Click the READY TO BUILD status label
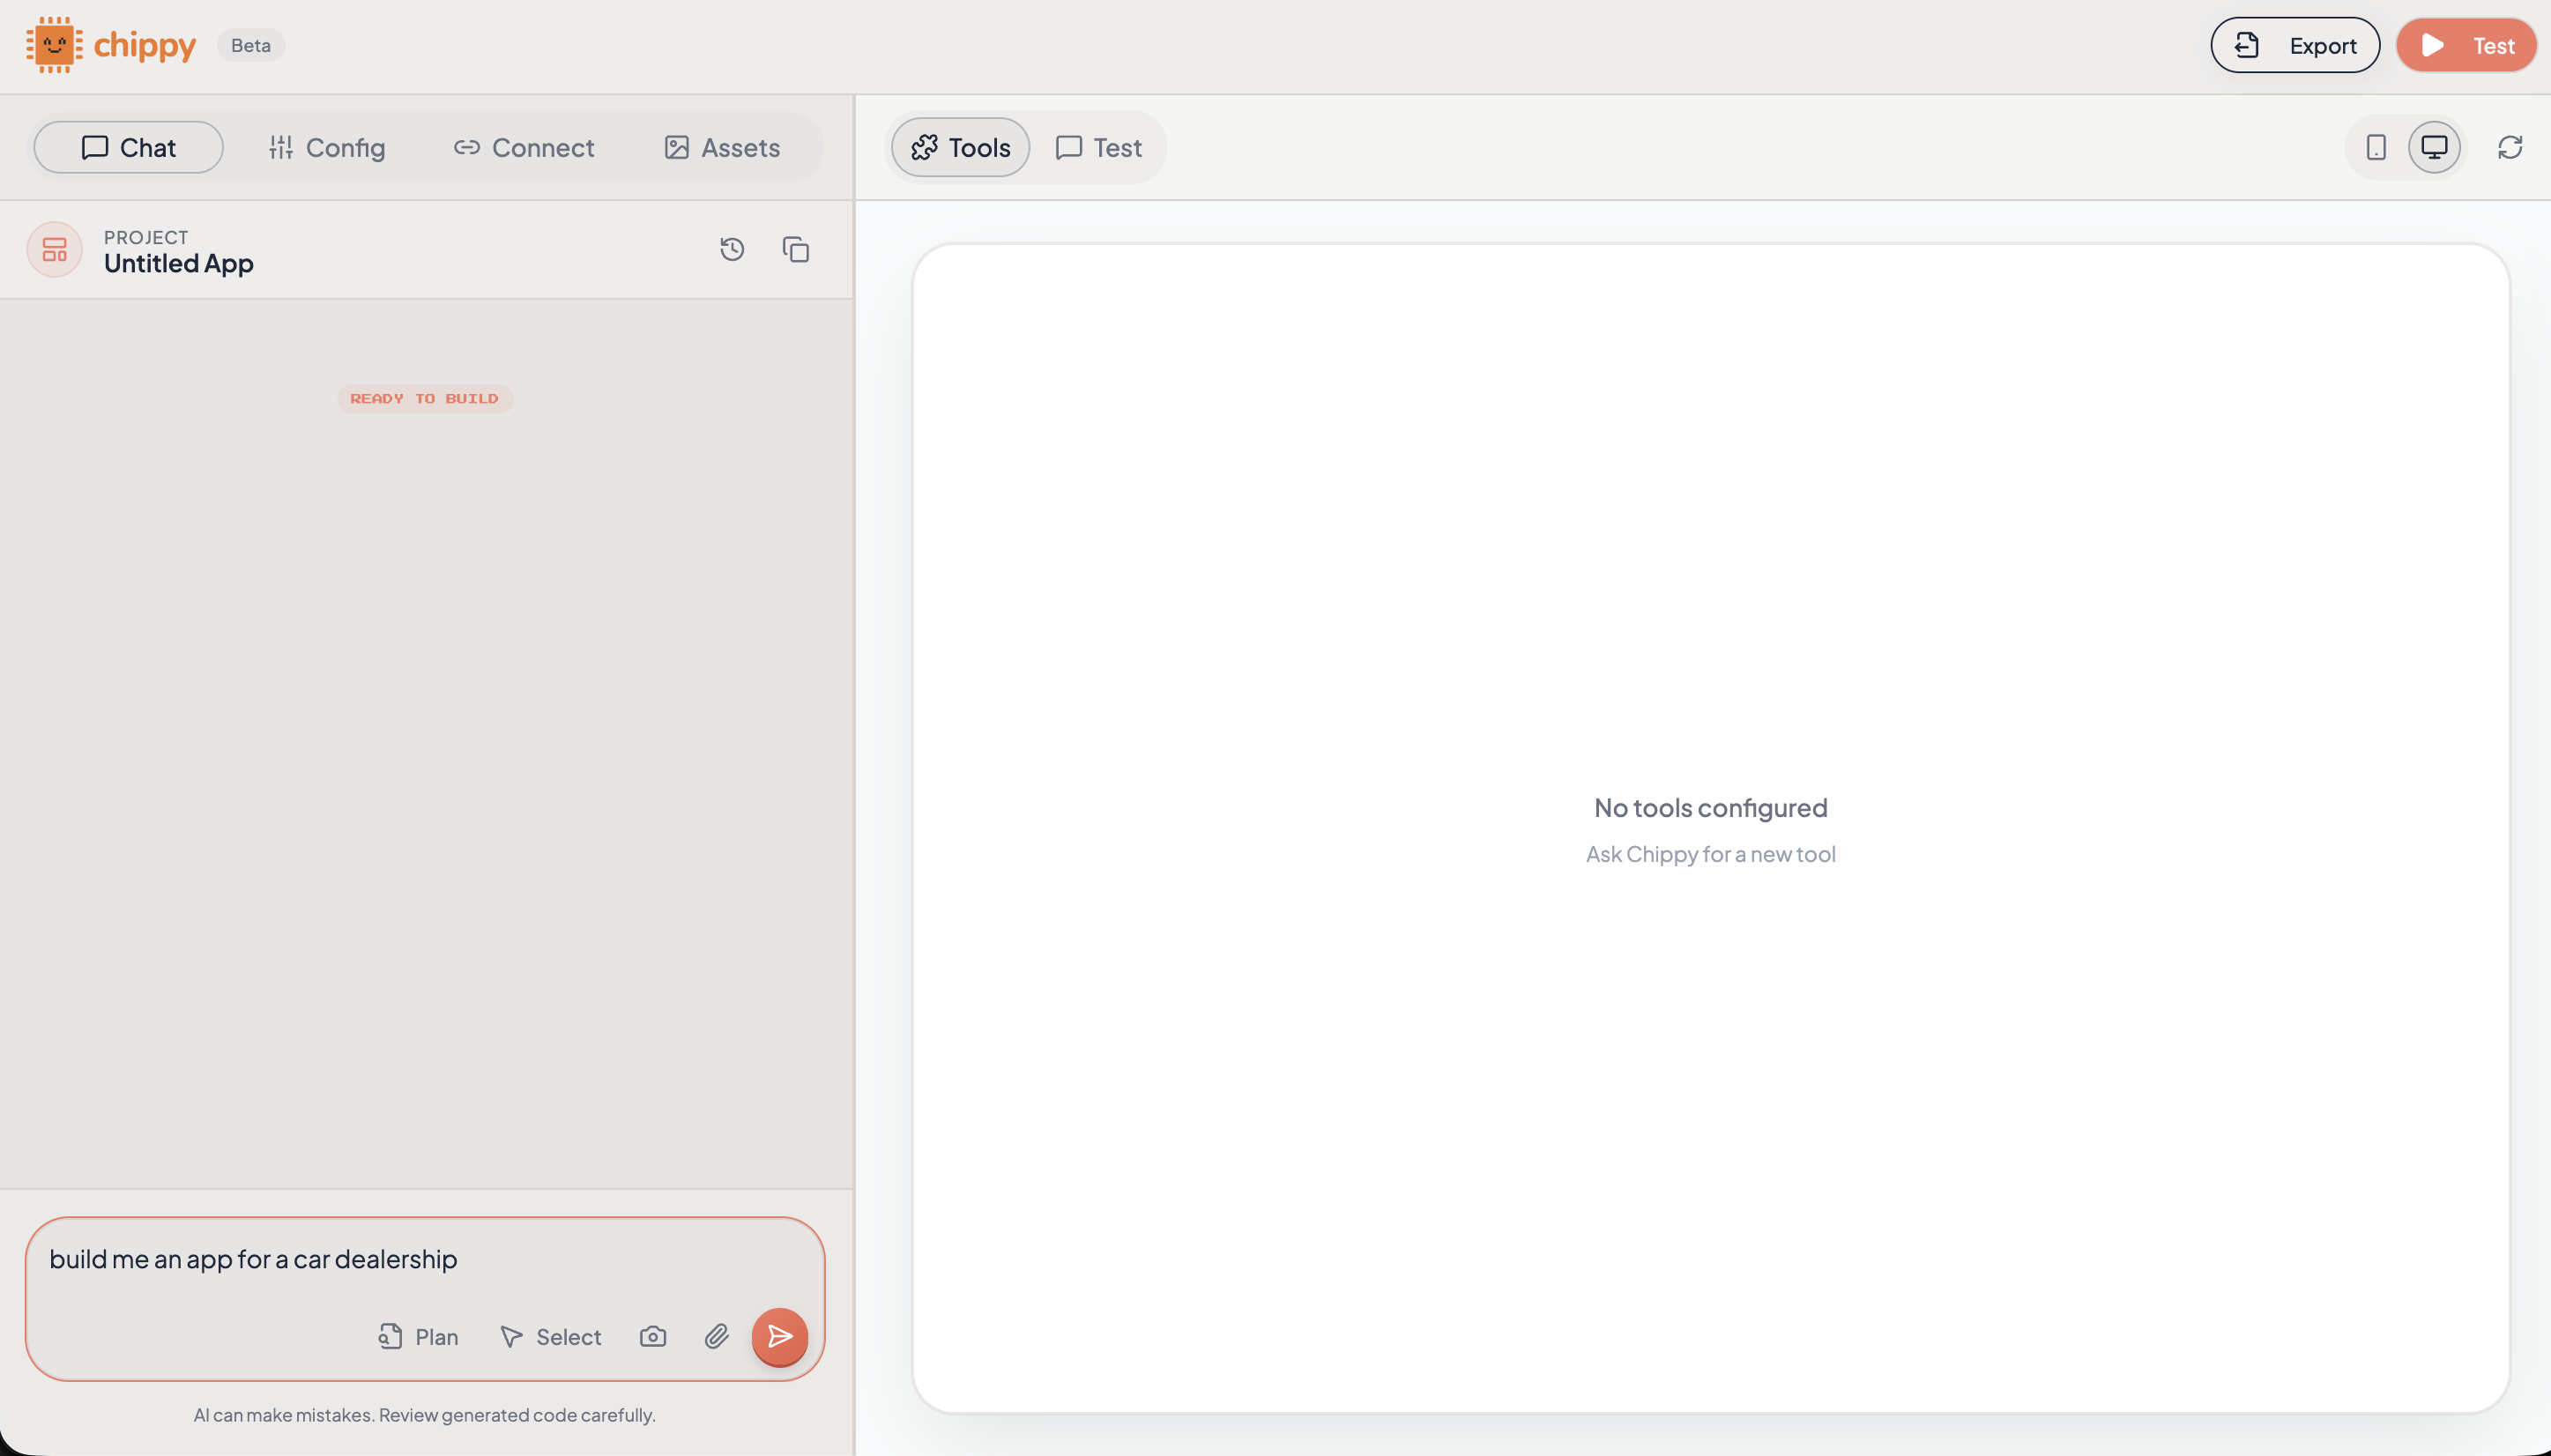This screenshot has height=1456, width=2551. click(425, 398)
